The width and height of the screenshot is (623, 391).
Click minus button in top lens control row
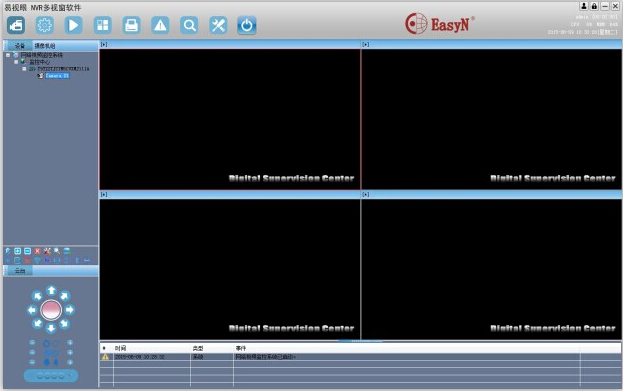[x=32, y=343]
